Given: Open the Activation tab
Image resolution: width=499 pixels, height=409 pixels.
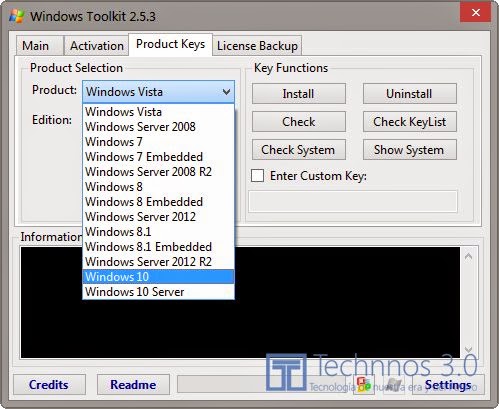Looking at the screenshot, I should pos(96,46).
